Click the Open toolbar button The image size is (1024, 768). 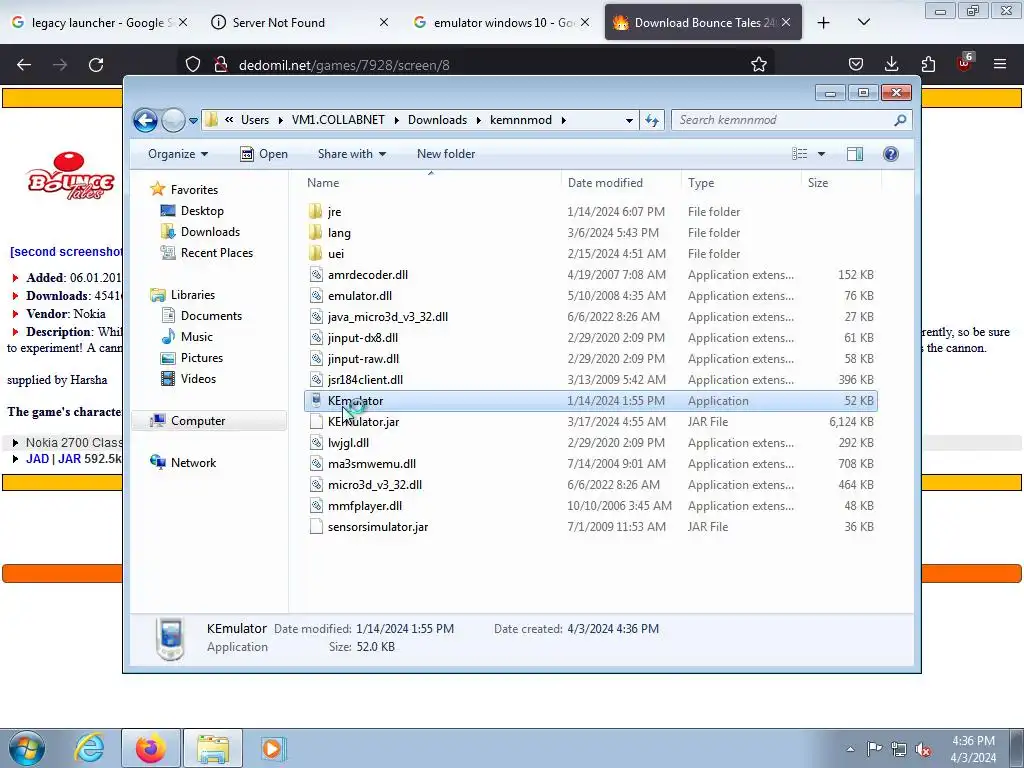pos(264,154)
